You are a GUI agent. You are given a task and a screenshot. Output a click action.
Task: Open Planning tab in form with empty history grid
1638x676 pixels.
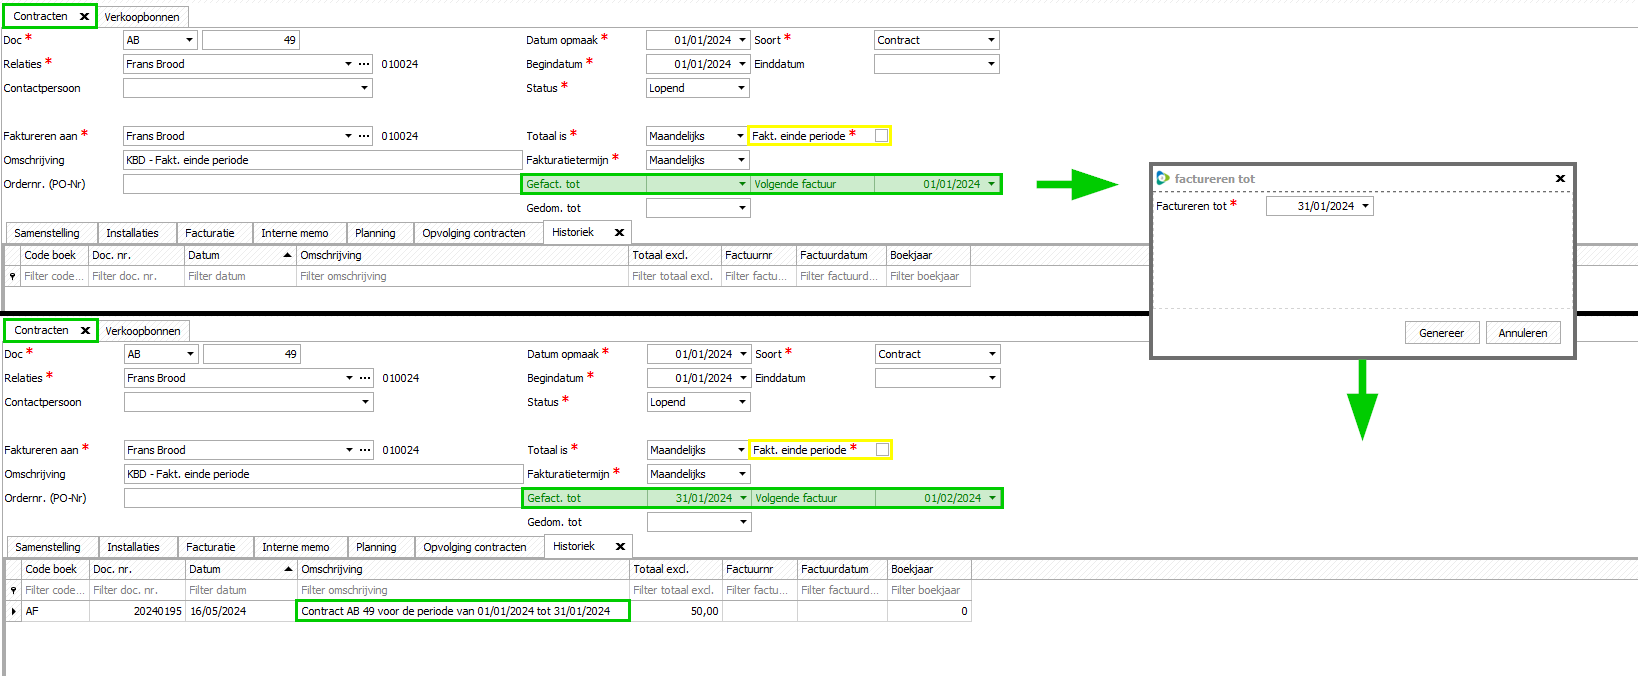pos(375,233)
